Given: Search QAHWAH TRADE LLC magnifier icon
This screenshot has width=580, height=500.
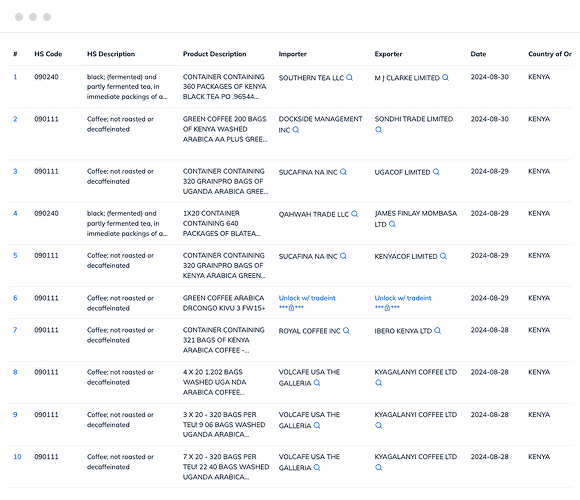Looking at the screenshot, I should (x=355, y=214).
